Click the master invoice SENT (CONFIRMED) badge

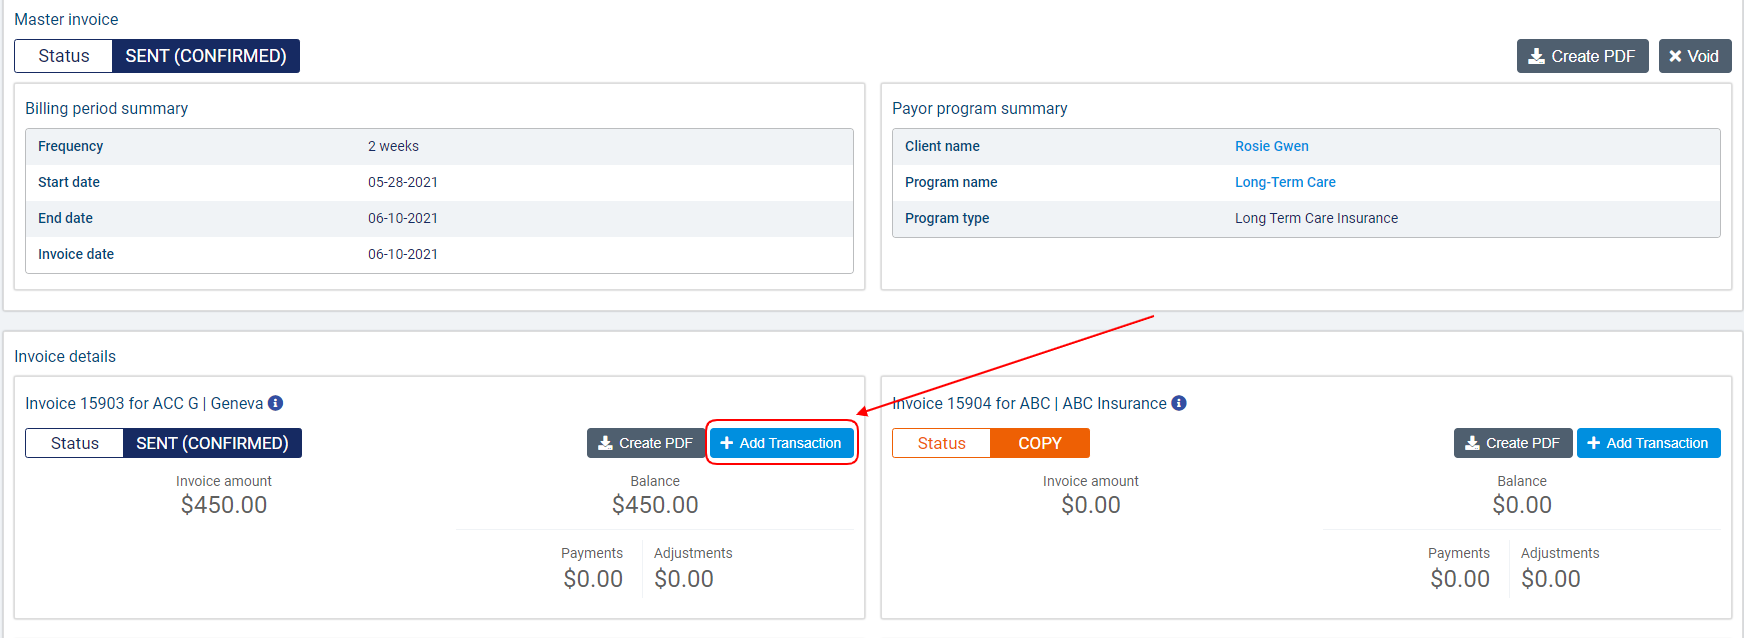206,56
